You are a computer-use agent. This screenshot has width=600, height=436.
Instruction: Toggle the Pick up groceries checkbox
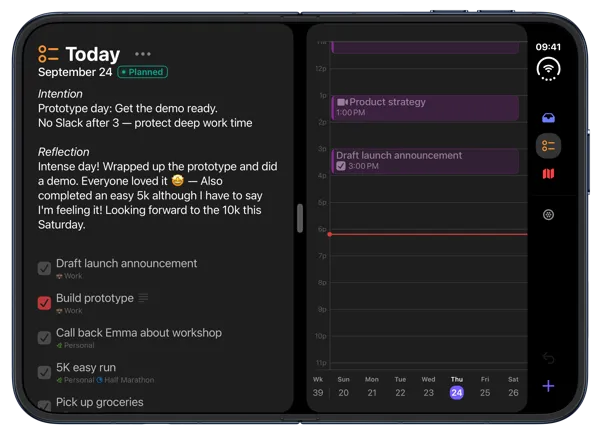tap(44, 406)
